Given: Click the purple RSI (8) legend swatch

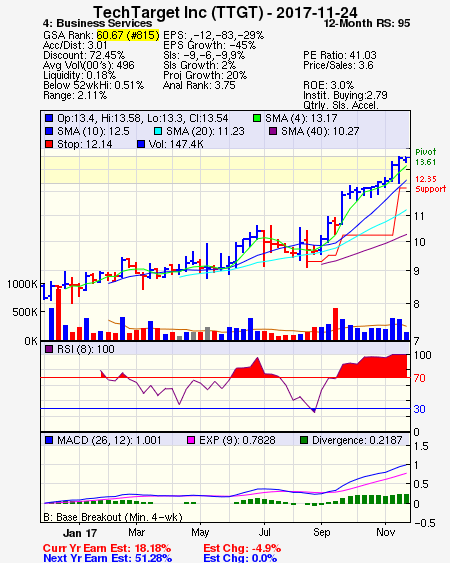Looking at the screenshot, I should click(x=49, y=349).
